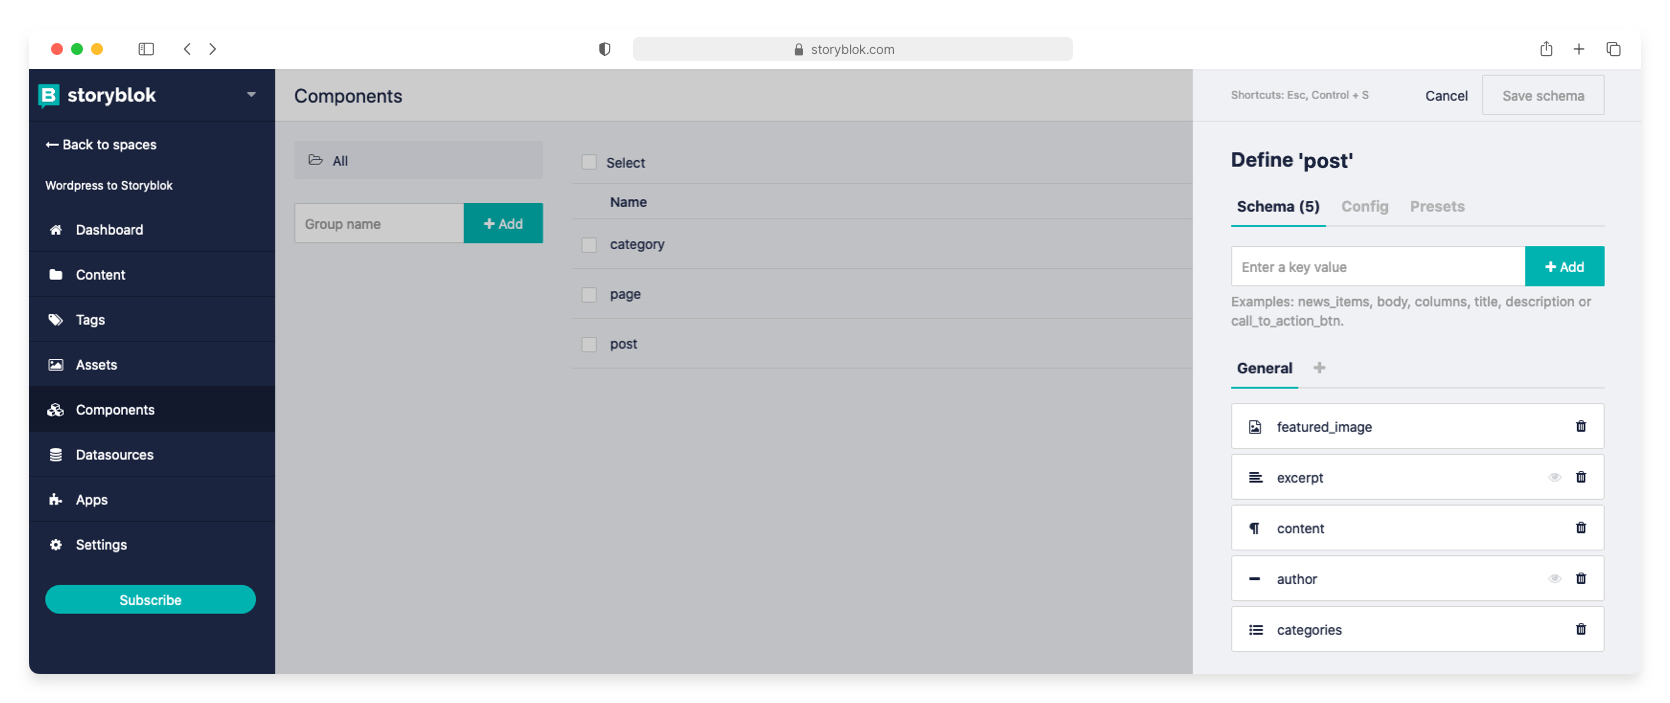Click Save schema button
The image size is (1670, 703).
1543,96
